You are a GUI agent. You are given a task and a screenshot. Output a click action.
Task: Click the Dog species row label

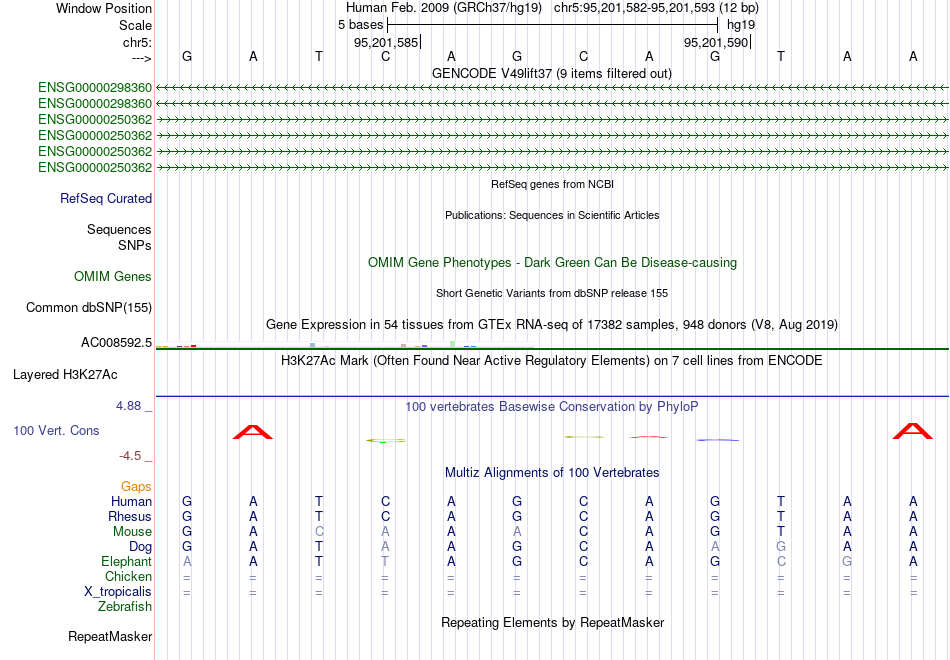pos(141,547)
